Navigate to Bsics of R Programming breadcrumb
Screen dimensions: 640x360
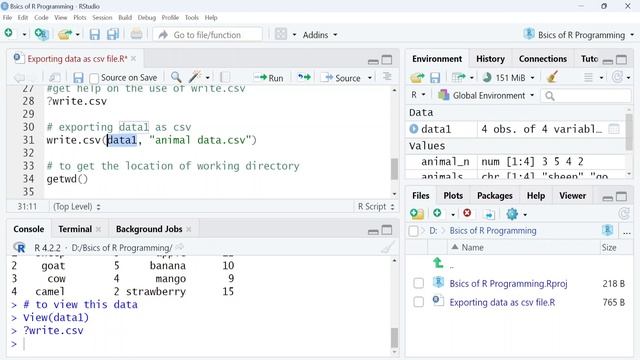493,231
